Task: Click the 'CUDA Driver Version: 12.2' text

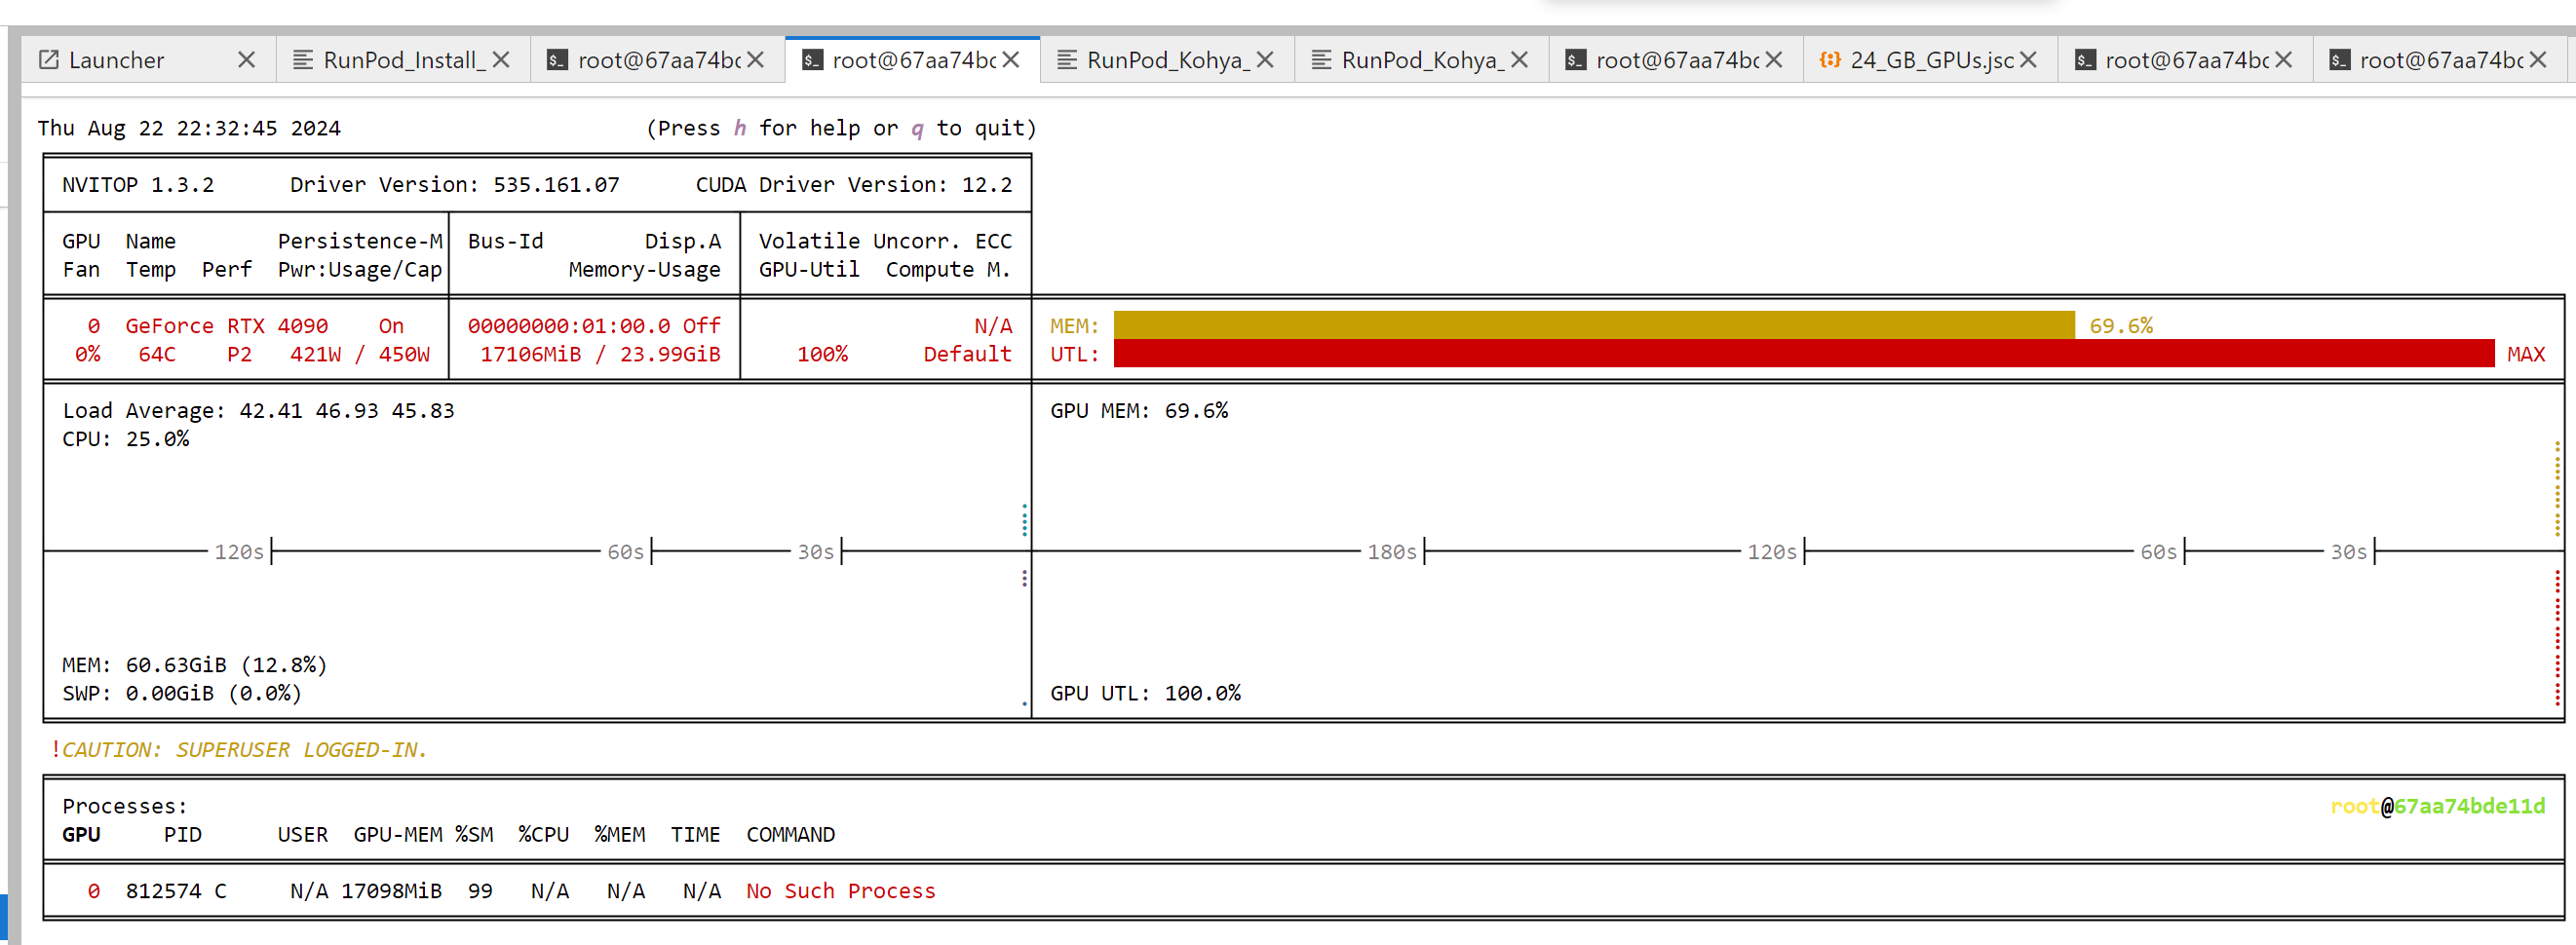Action: tap(854, 185)
